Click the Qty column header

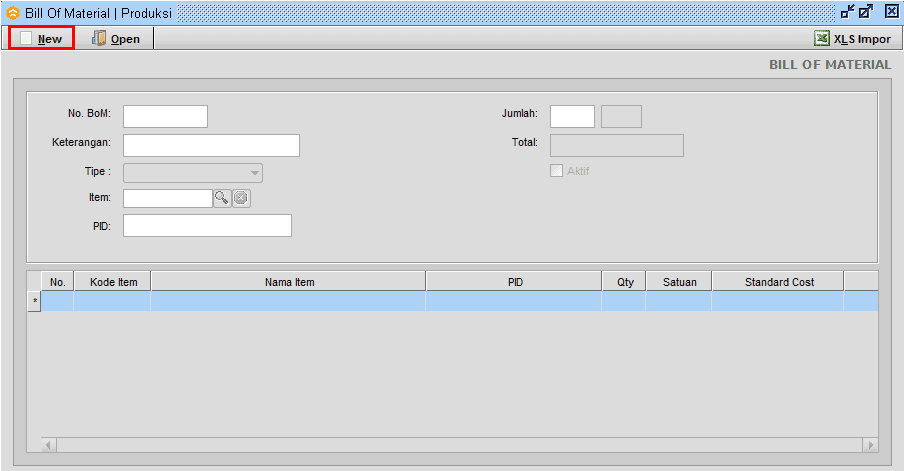tap(624, 282)
